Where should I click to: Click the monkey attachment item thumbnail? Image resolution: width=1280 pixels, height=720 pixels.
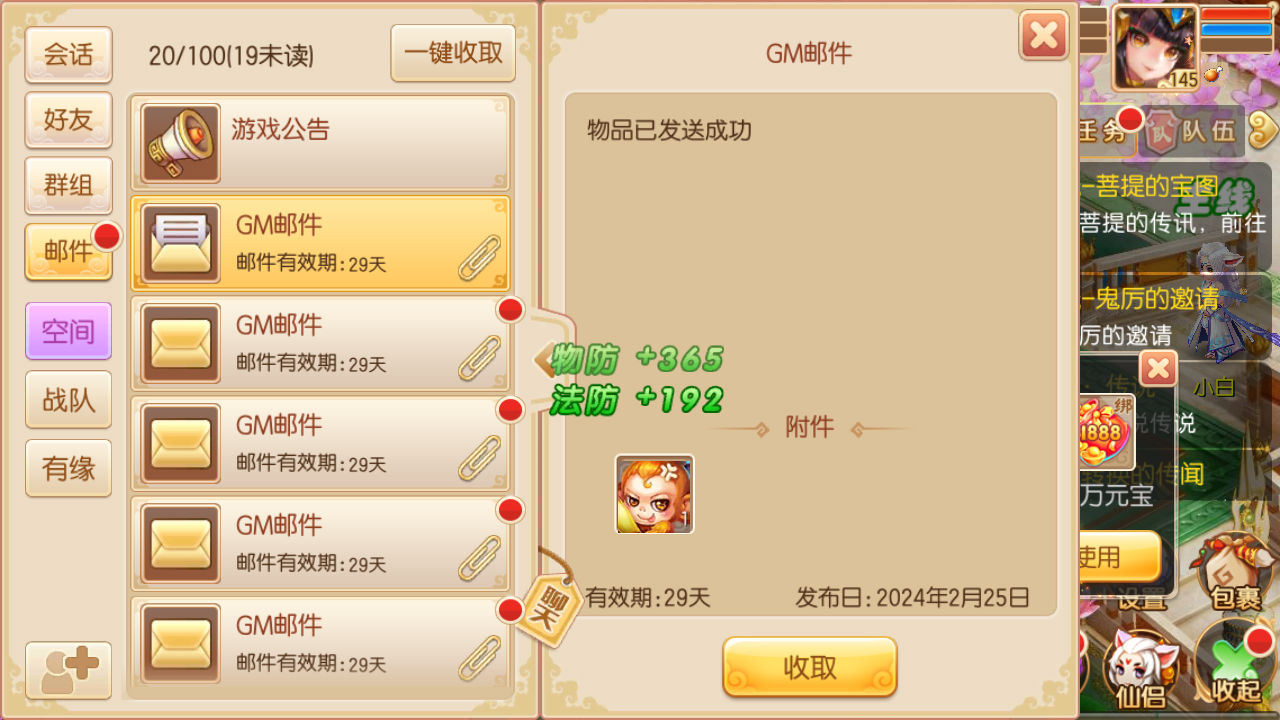pos(654,494)
